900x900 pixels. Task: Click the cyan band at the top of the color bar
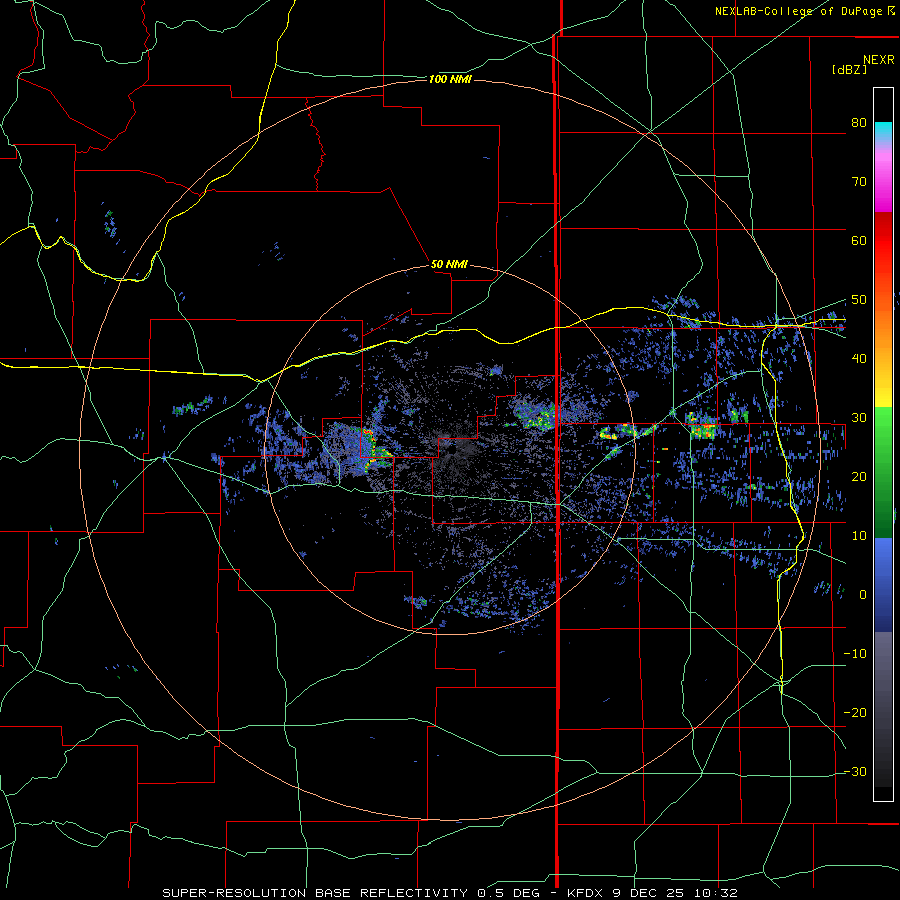click(883, 131)
